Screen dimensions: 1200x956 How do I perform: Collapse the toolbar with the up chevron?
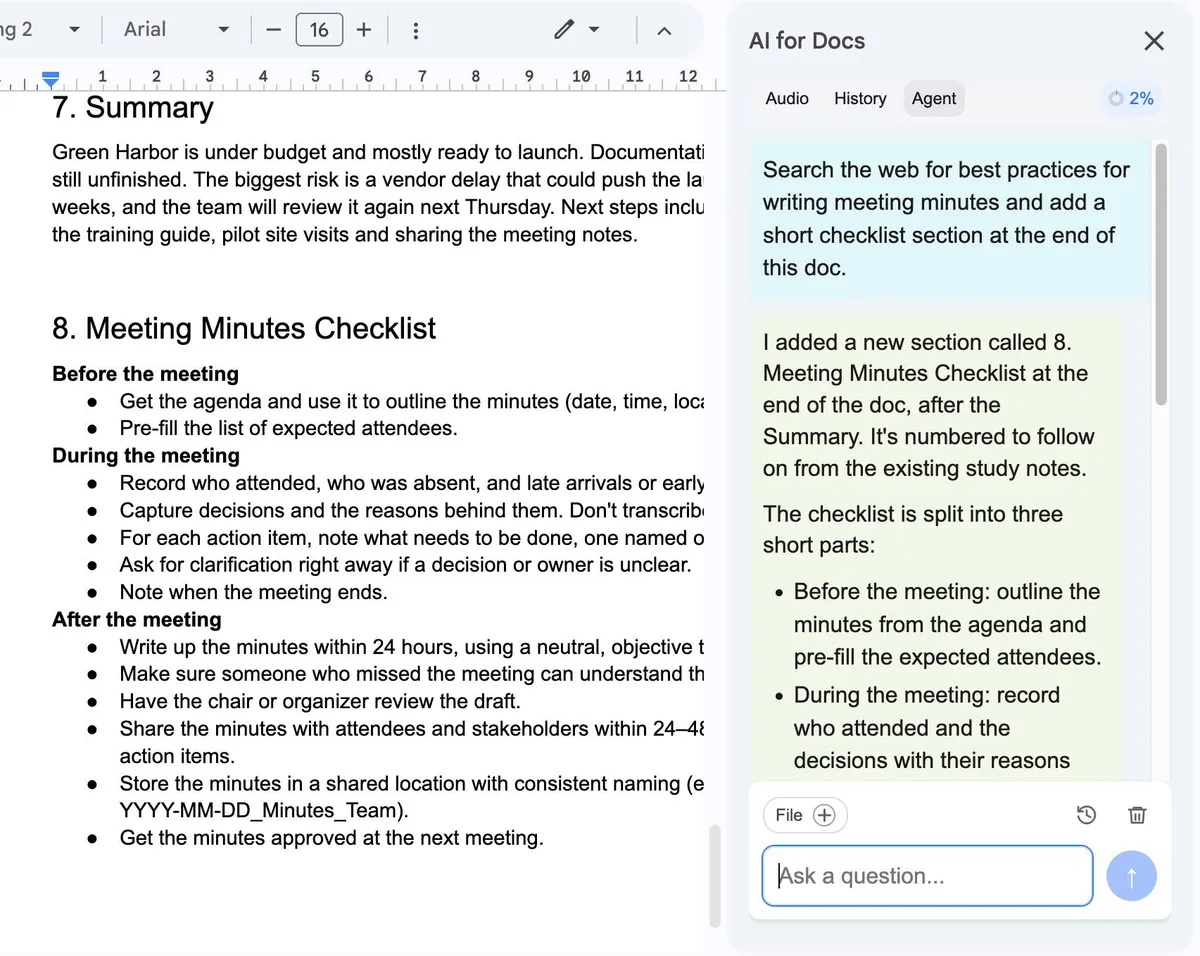coord(664,30)
